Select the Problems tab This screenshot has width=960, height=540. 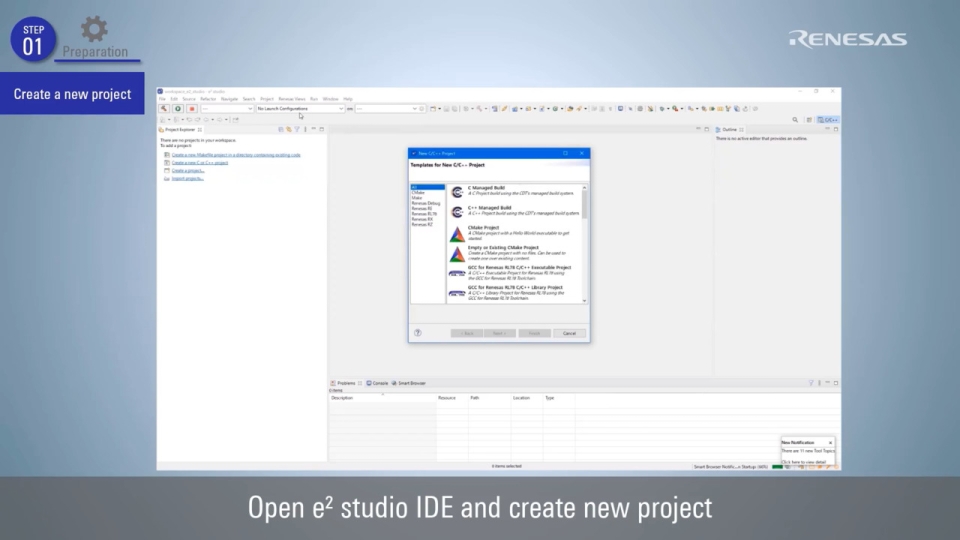tap(346, 383)
